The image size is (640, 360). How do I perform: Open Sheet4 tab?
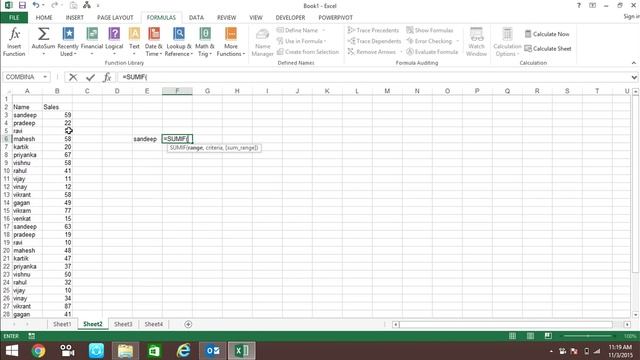[153, 324]
